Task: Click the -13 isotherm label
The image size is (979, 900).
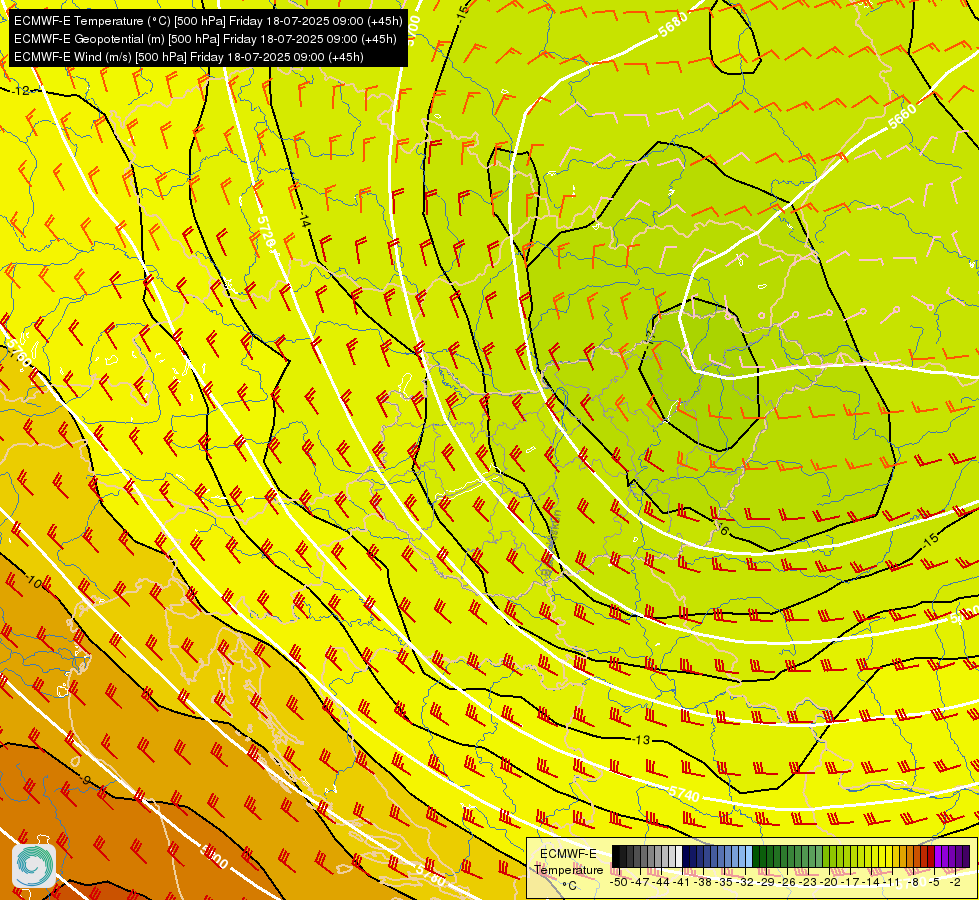Action: (x=642, y=740)
